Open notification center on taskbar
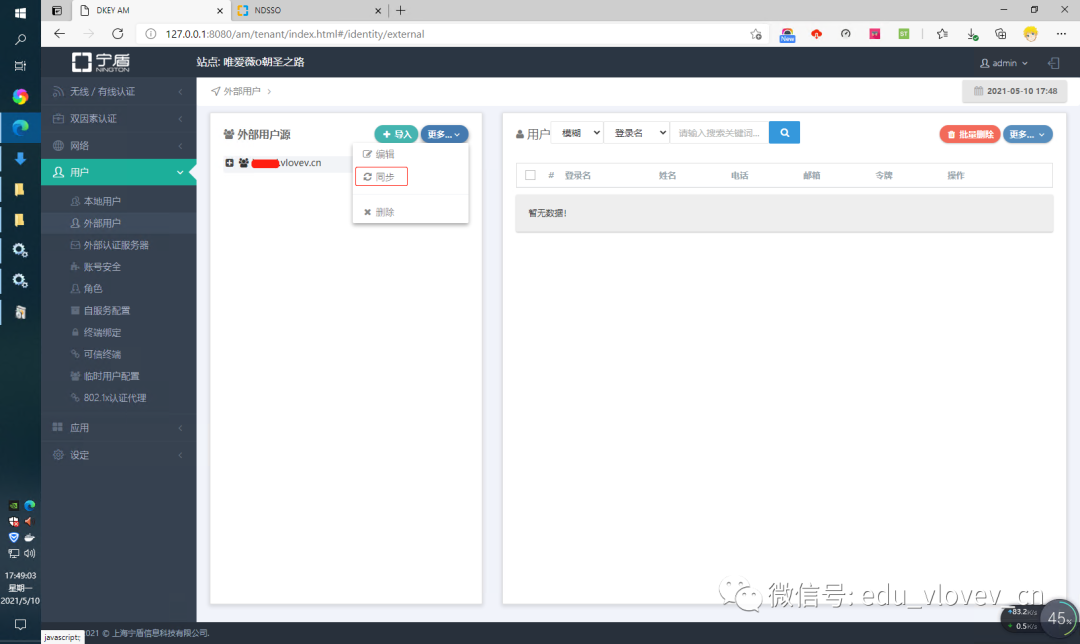1080x644 pixels. [x=20, y=624]
